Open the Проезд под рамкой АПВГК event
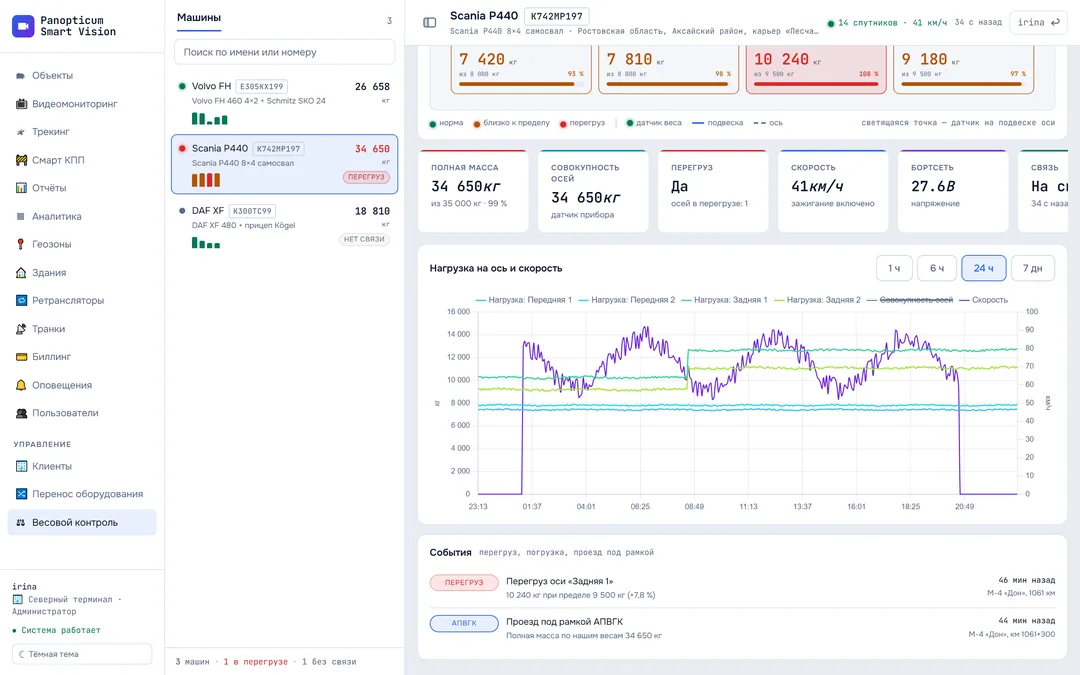The width and height of the screenshot is (1080, 675). coord(742,627)
